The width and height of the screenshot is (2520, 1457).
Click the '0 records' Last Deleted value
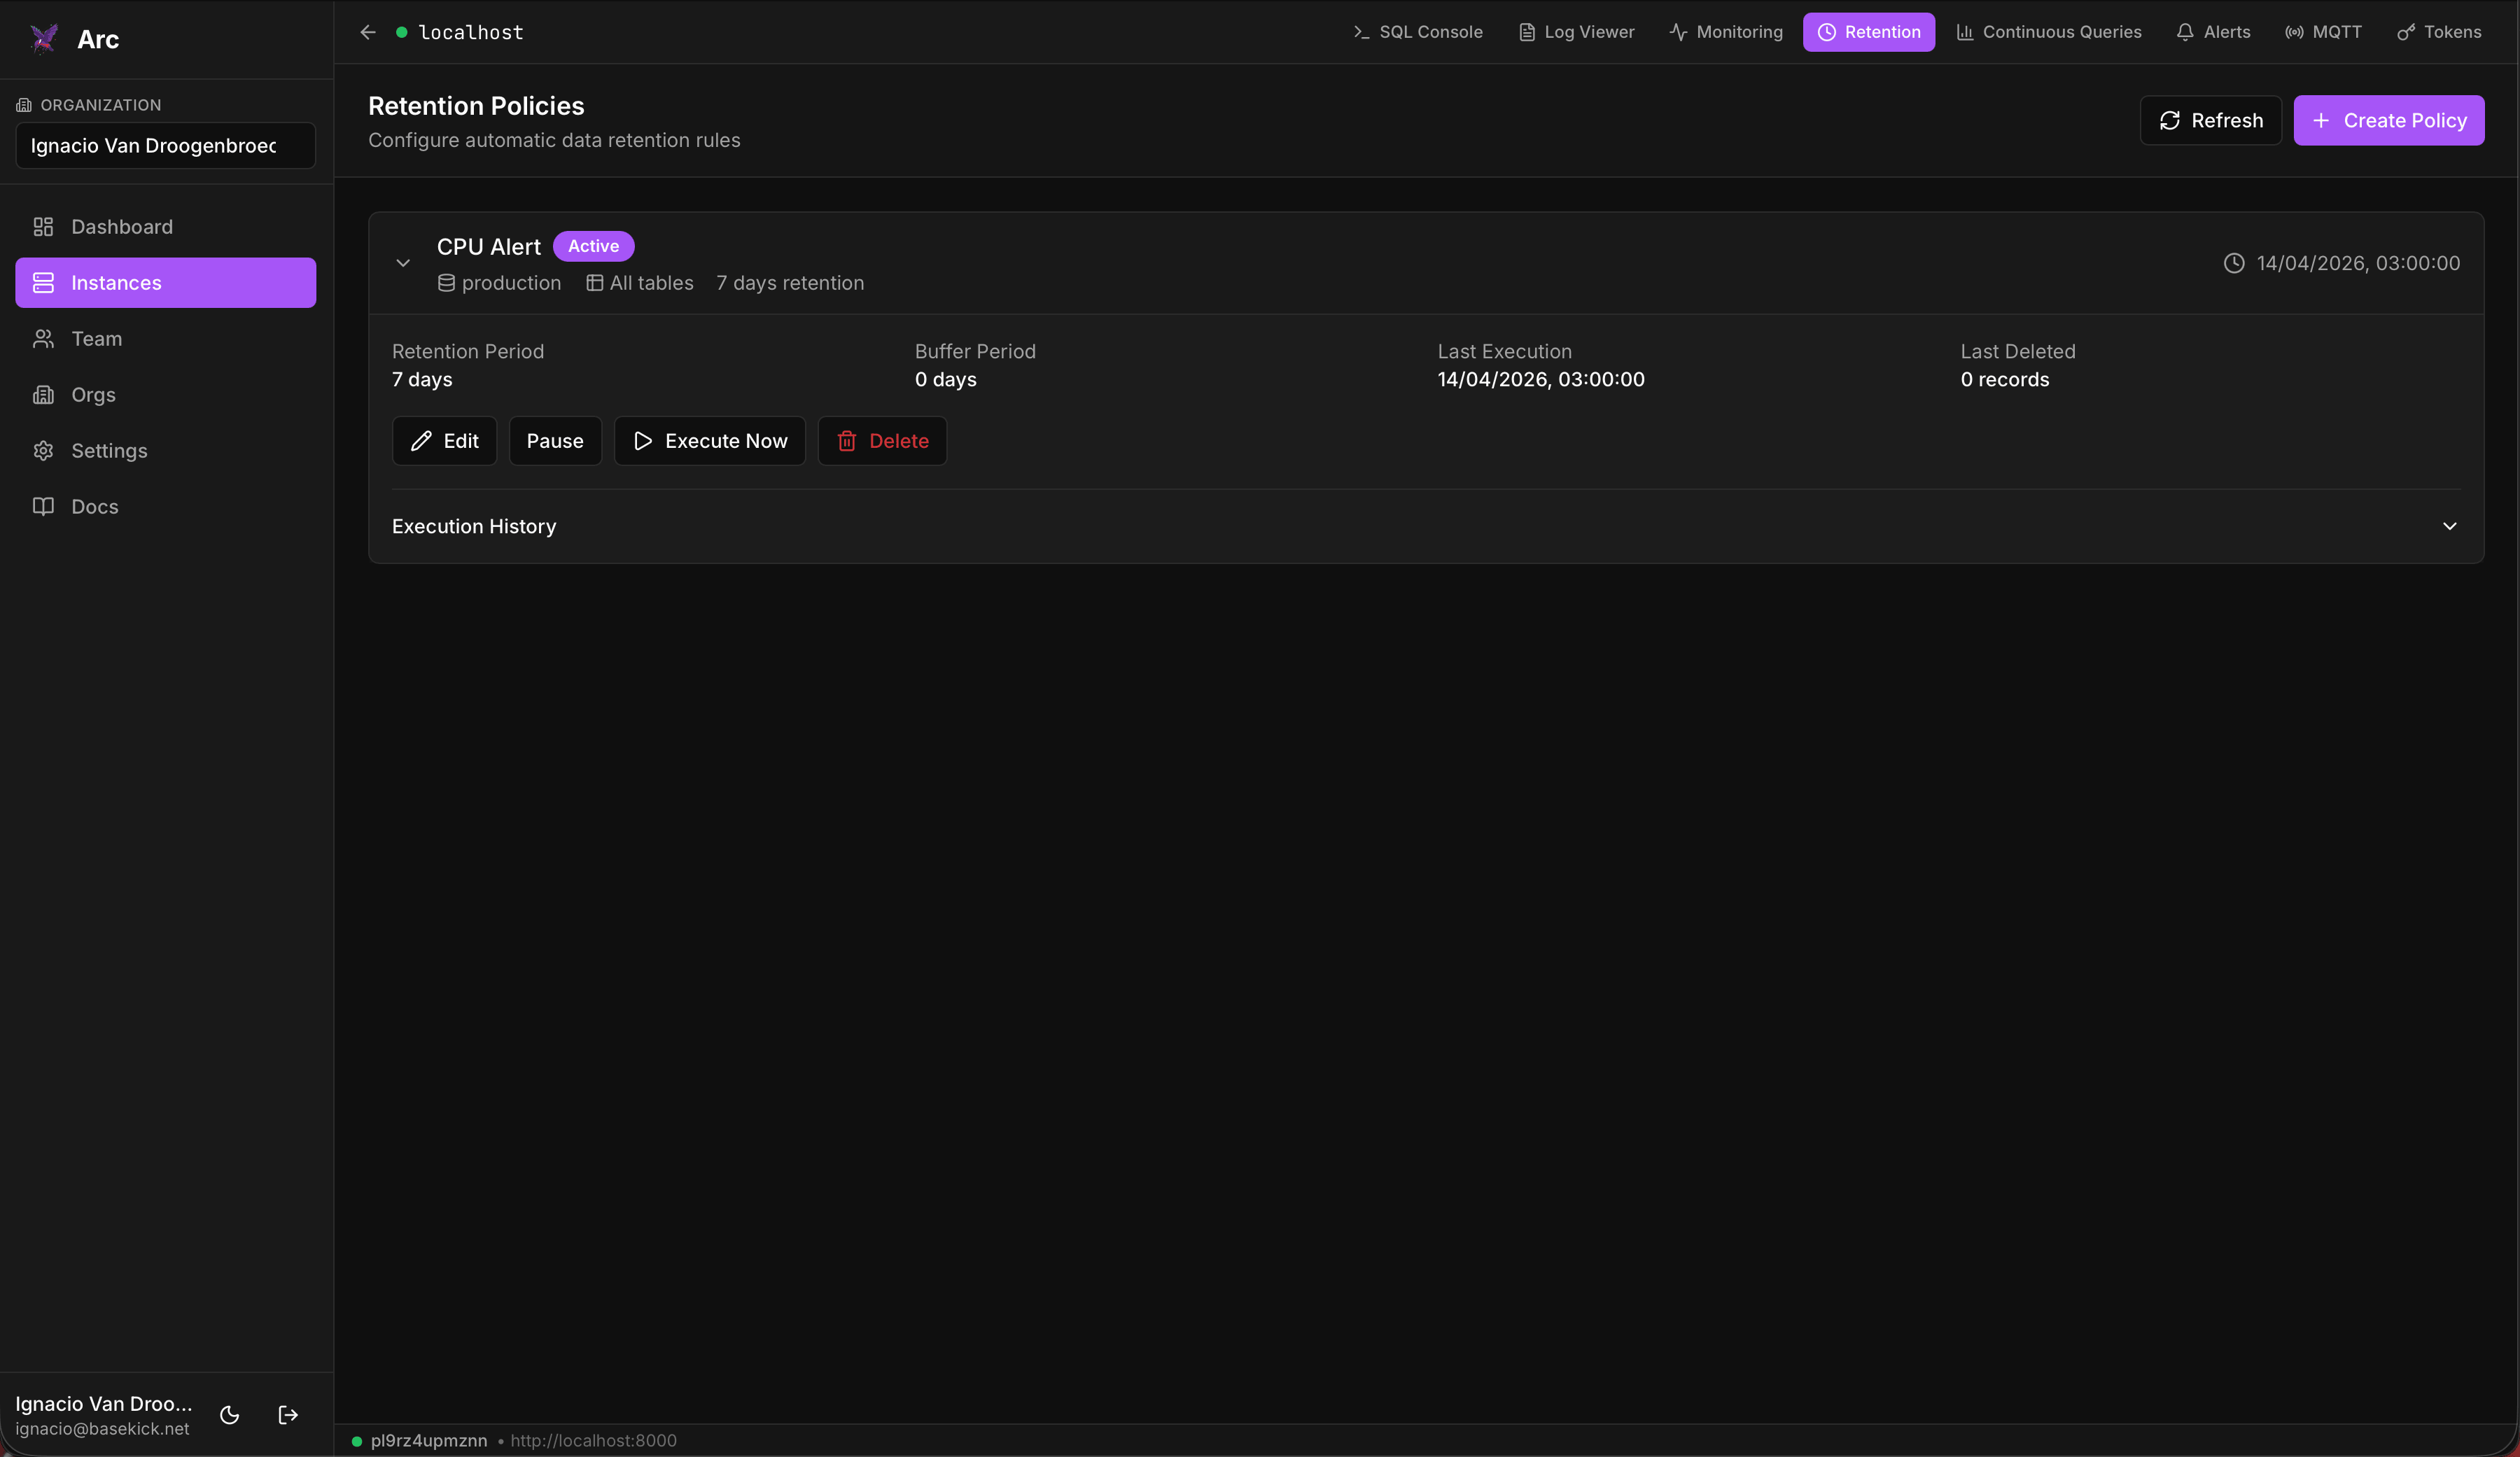point(2005,379)
